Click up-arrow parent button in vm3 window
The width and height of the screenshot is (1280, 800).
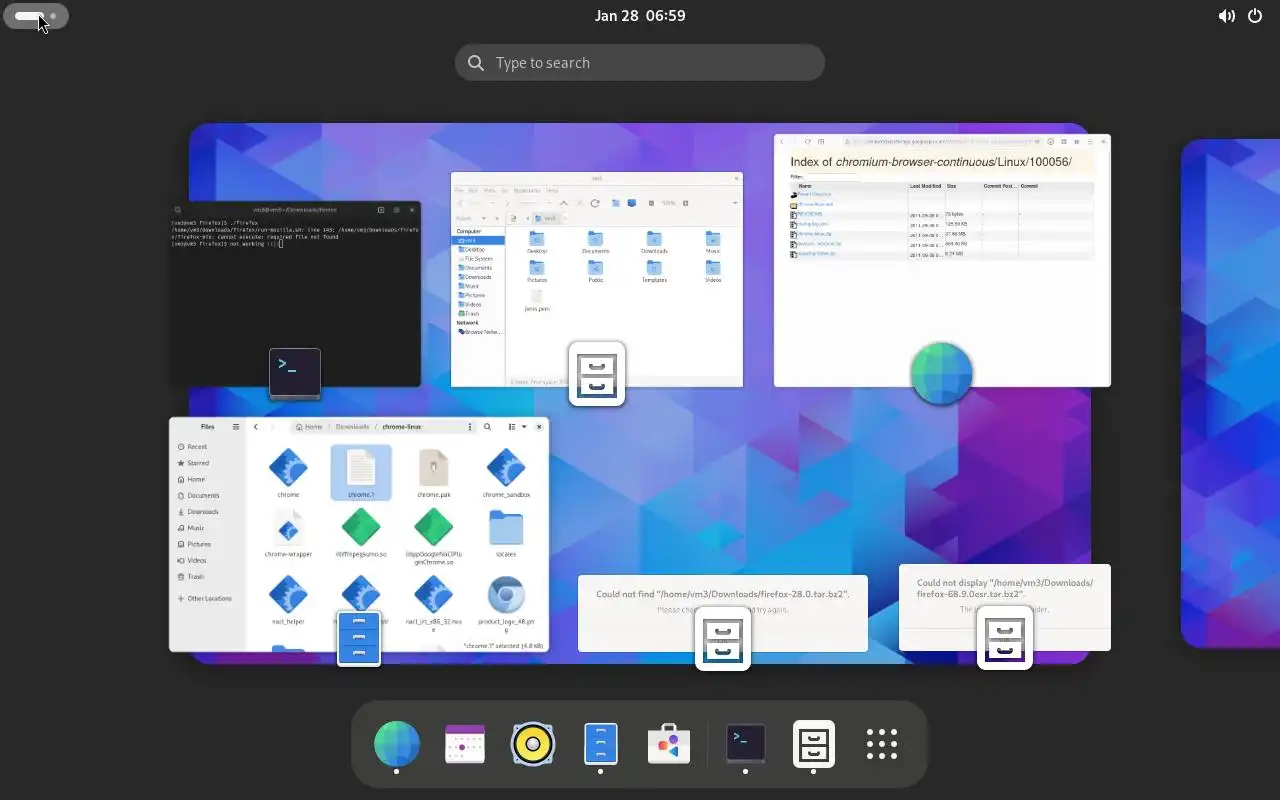coord(564,203)
